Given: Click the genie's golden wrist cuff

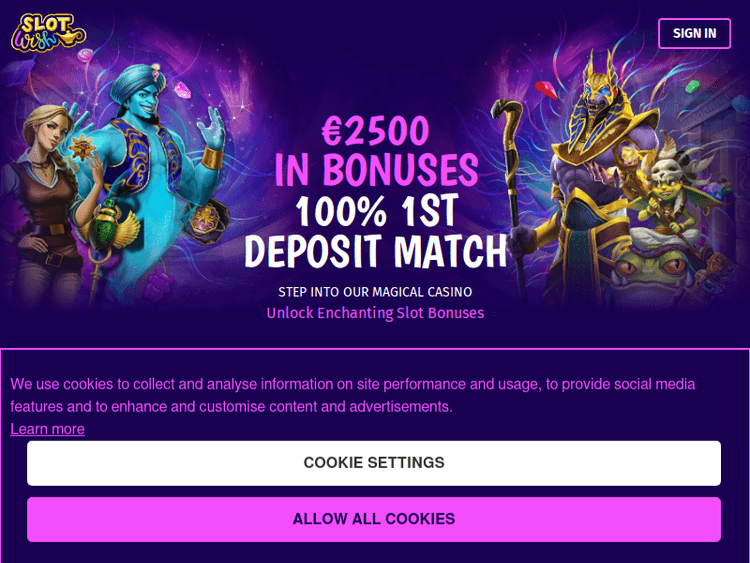Looking at the screenshot, I should (212, 158).
